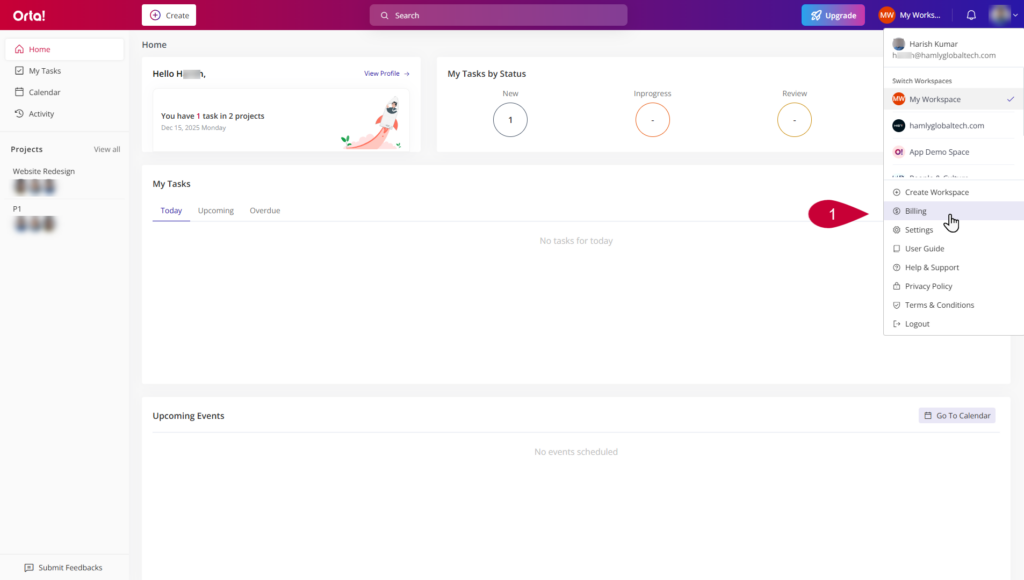Image resolution: width=1024 pixels, height=580 pixels.
Task: Click Submit Feedbacks at bottom left
Action: [x=64, y=567]
